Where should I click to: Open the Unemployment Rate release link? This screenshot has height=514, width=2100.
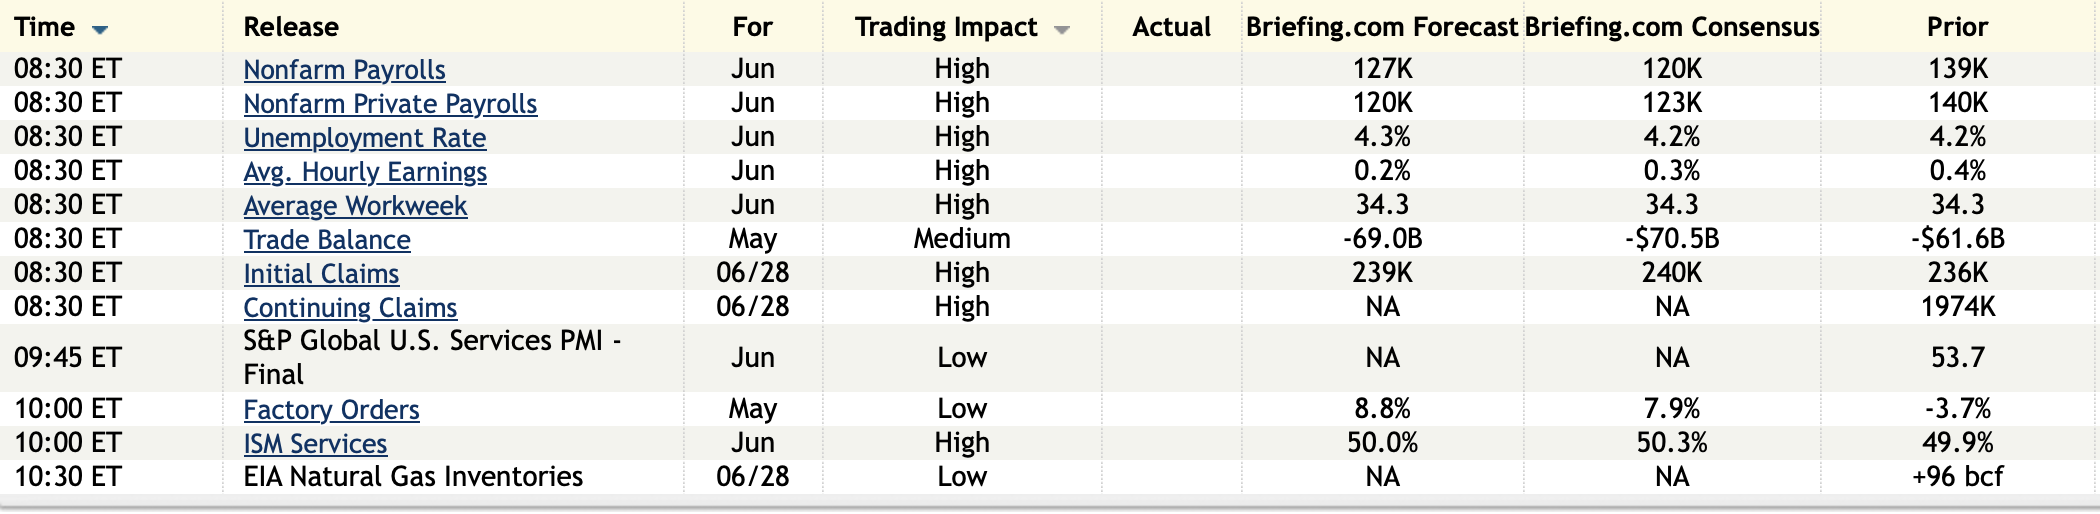tap(364, 138)
